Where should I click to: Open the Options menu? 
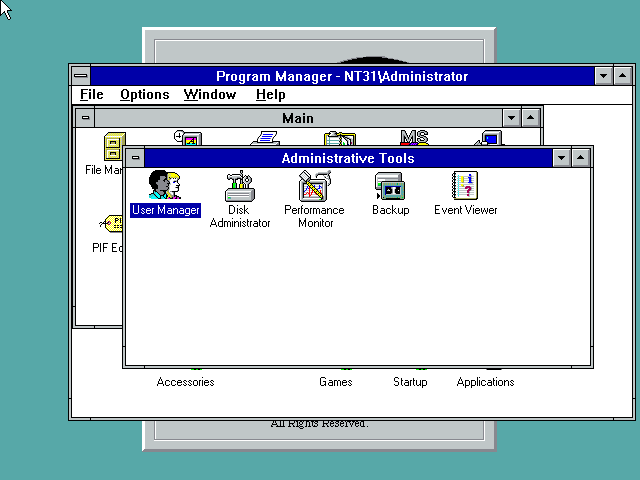pyautogui.click(x=144, y=94)
